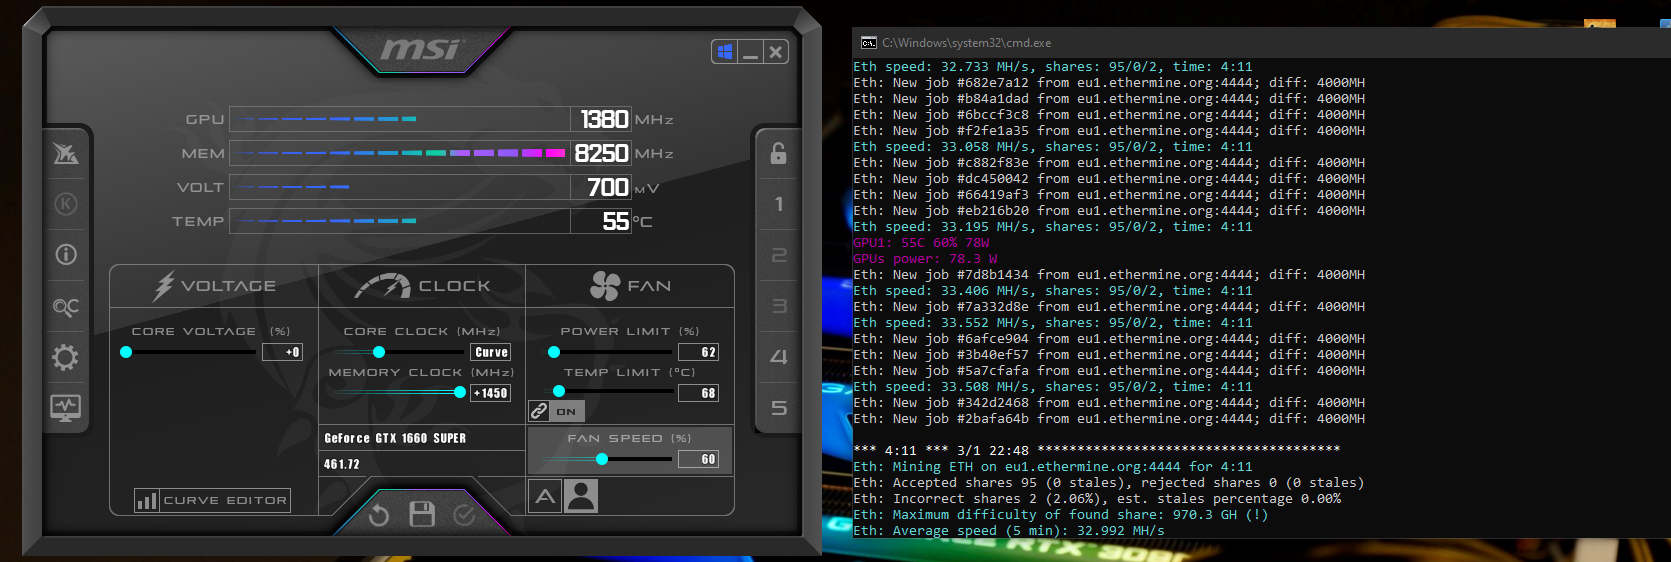The width and height of the screenshot is (1671, 562).
Task: Open the information panel icon
Action: click(x=66, y=255)
